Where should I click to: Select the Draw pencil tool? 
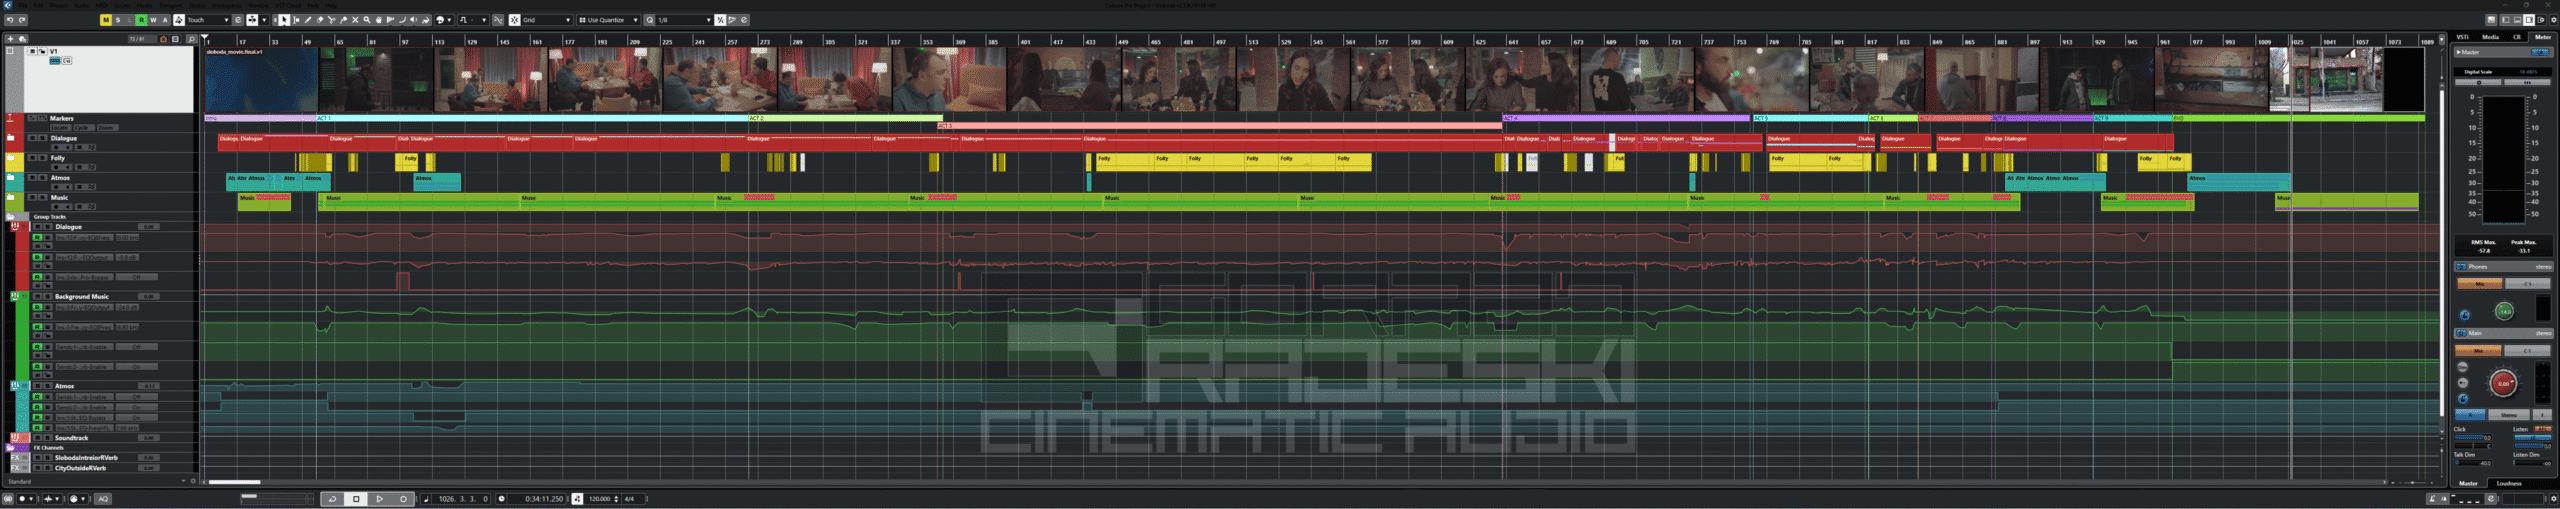coord(308,20)
